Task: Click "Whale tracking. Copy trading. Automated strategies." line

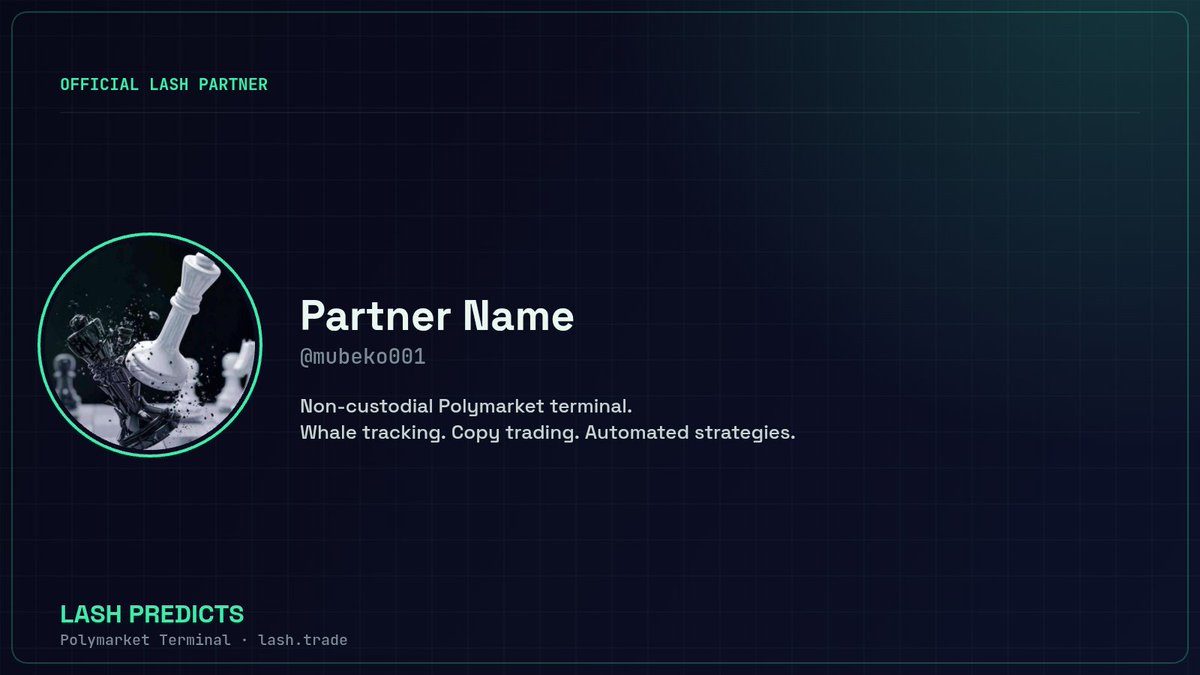Action: tap(547, 434)
